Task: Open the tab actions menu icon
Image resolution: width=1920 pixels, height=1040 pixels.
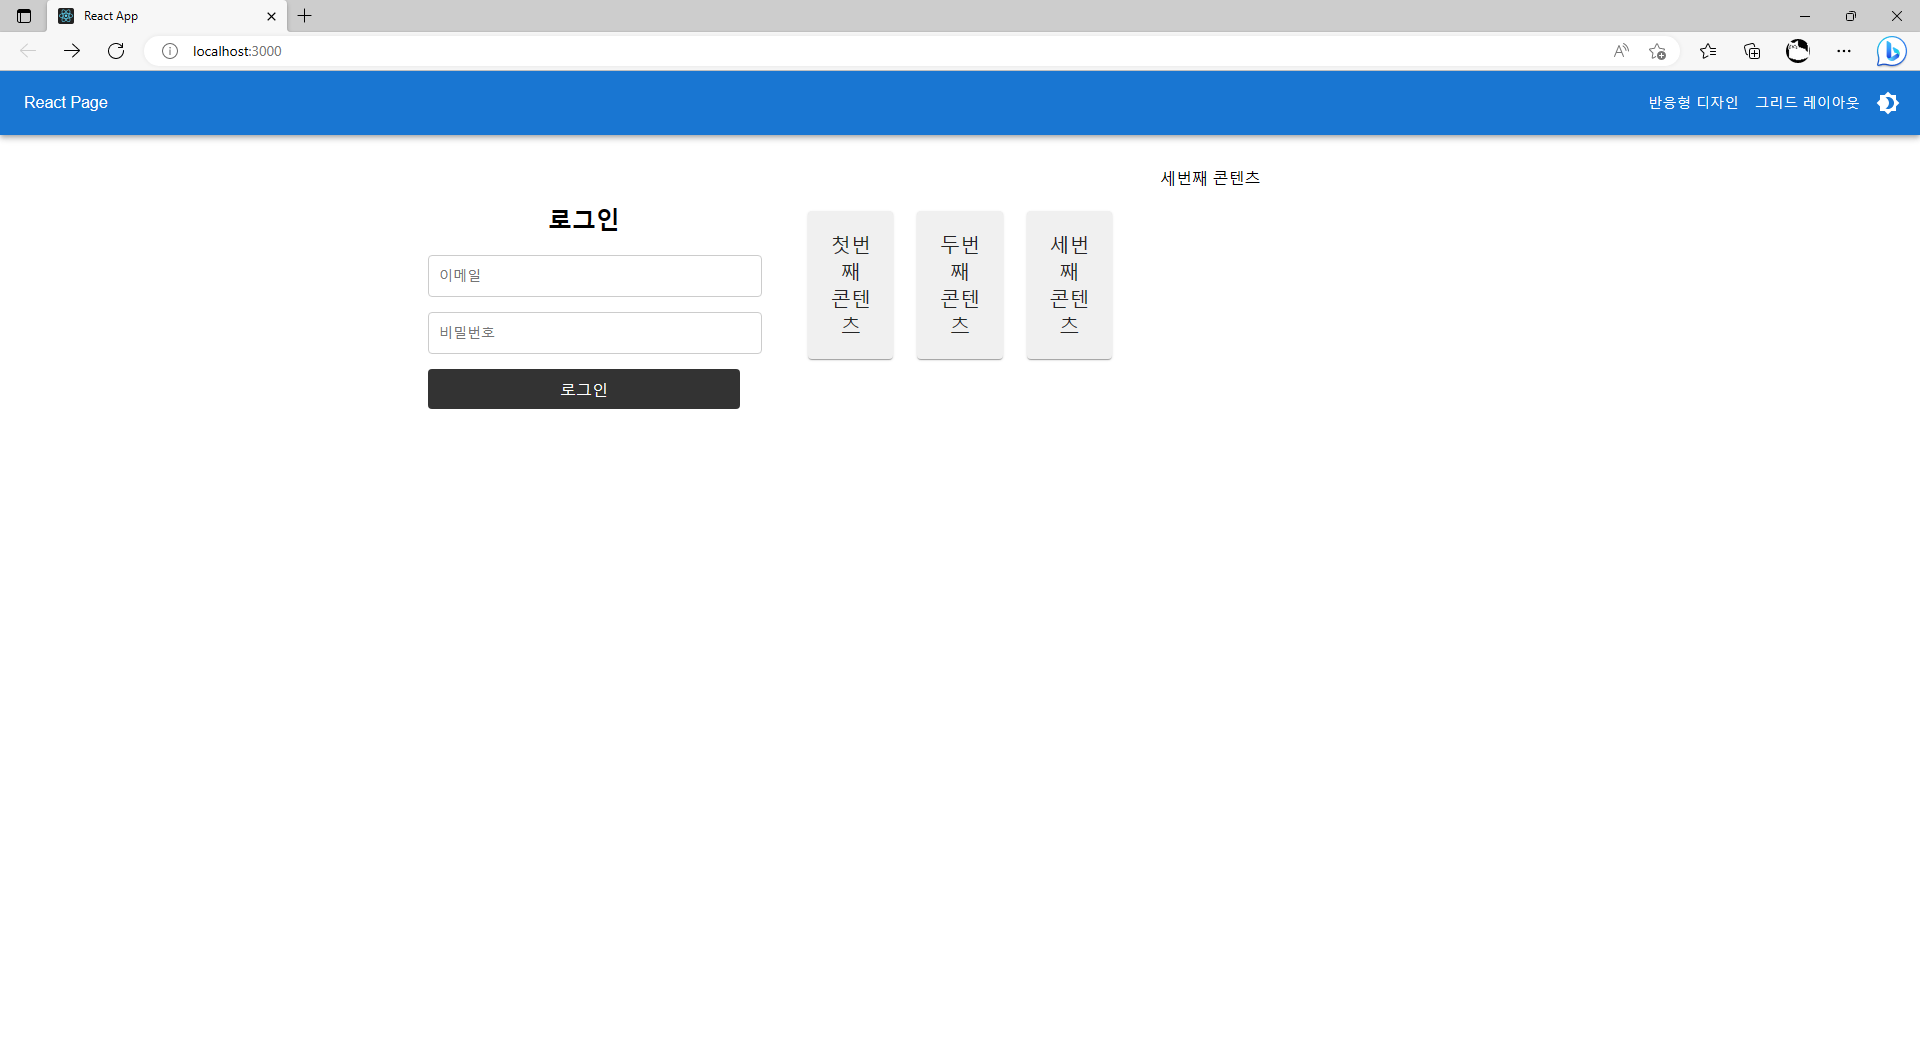Action: (x=24, y=16)
